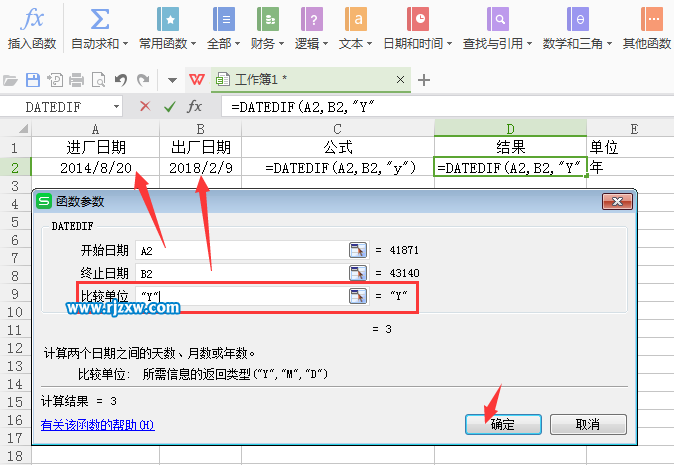Viewport: 674px width, 465px height.
Task: Click the 开始日期 input field
Action: click(243, 250)
